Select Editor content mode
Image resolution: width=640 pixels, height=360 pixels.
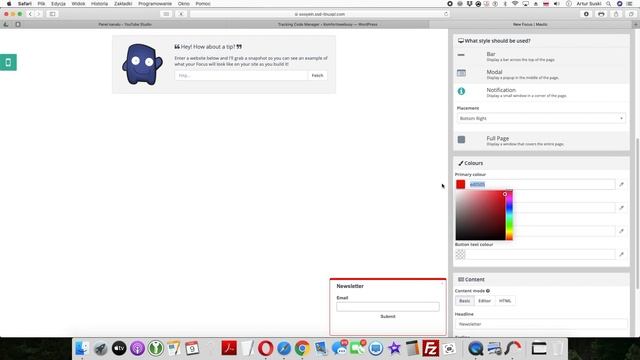[x=484, y=301]
